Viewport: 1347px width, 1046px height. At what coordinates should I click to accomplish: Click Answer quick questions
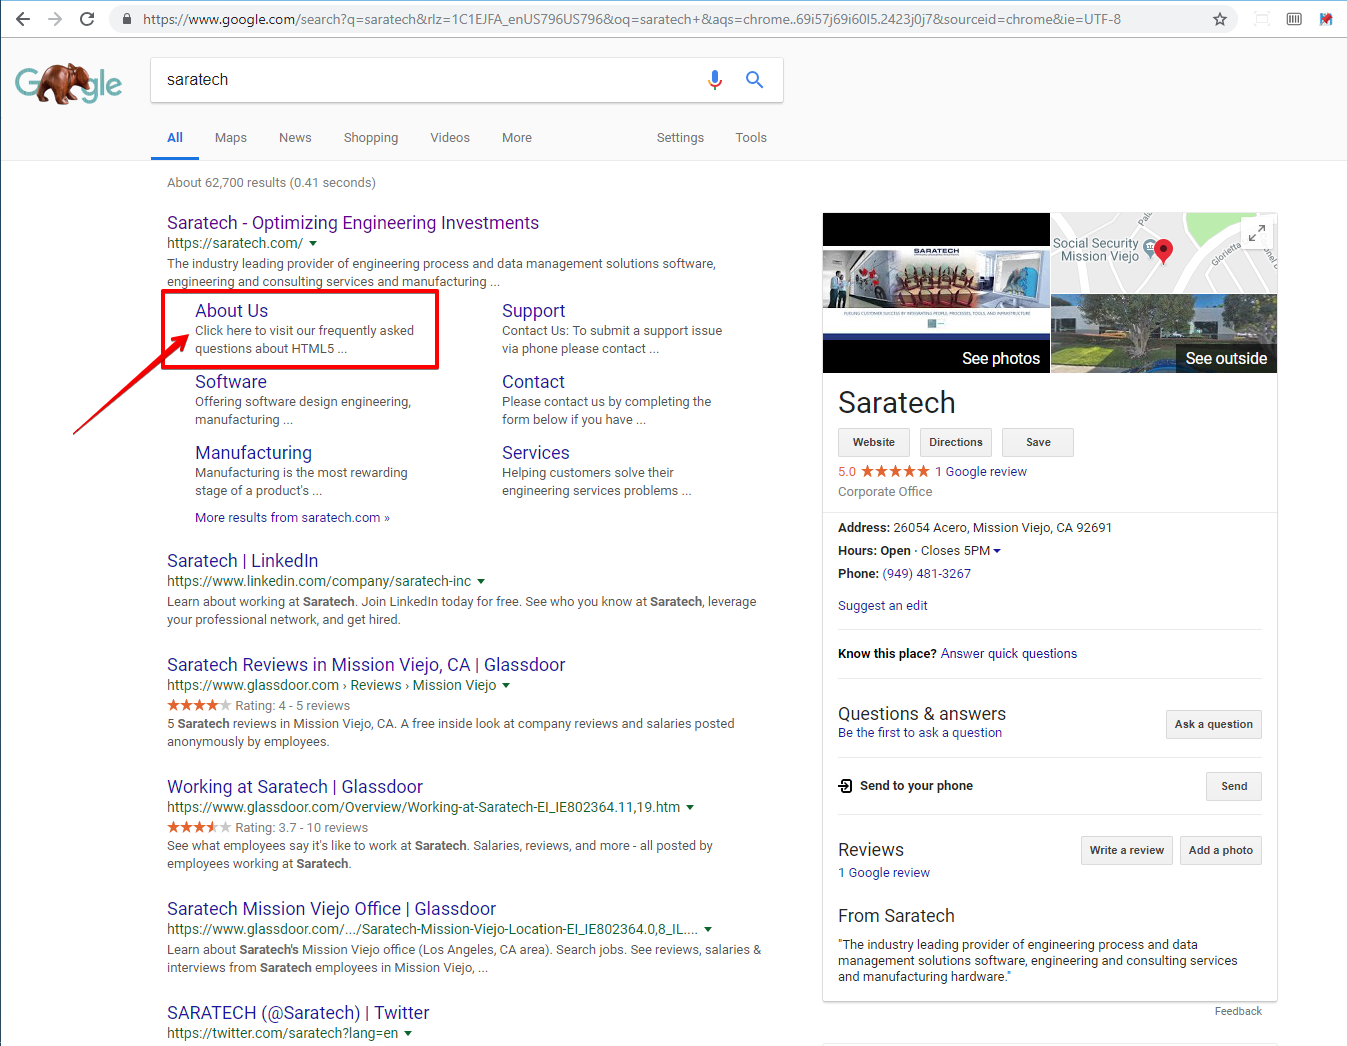(1009, 654)
